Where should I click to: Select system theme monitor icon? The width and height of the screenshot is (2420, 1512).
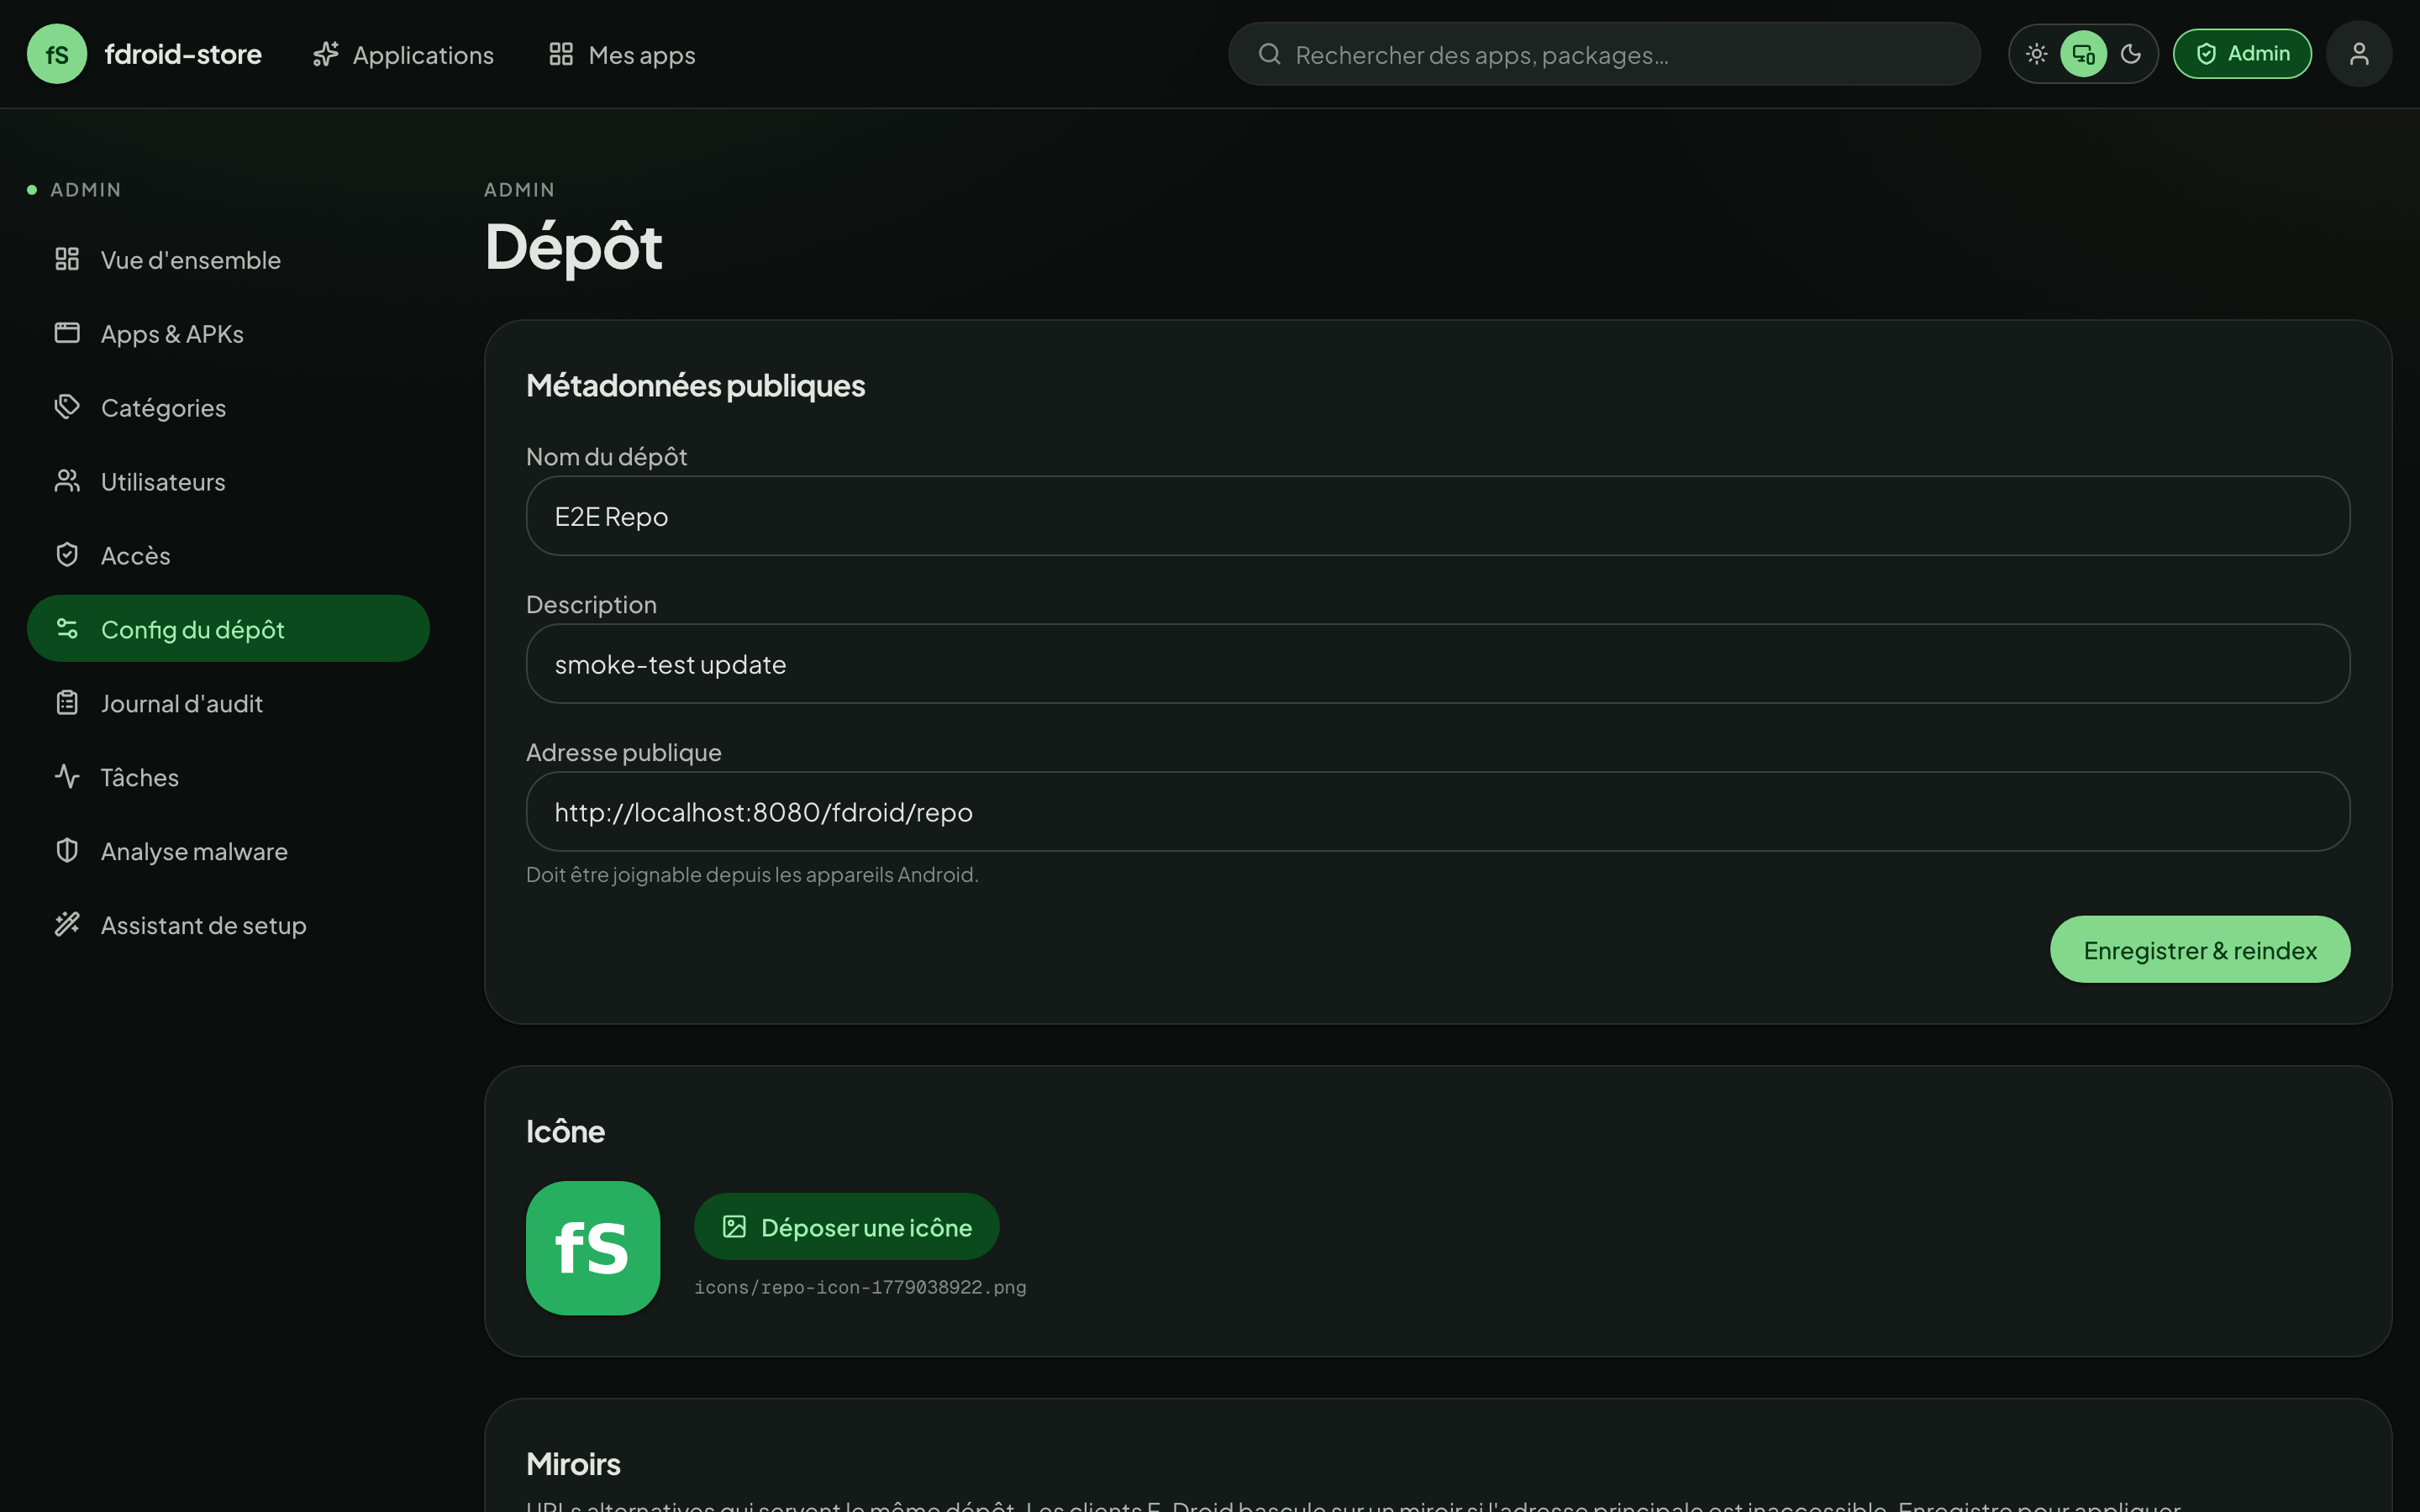[2084, 54]
